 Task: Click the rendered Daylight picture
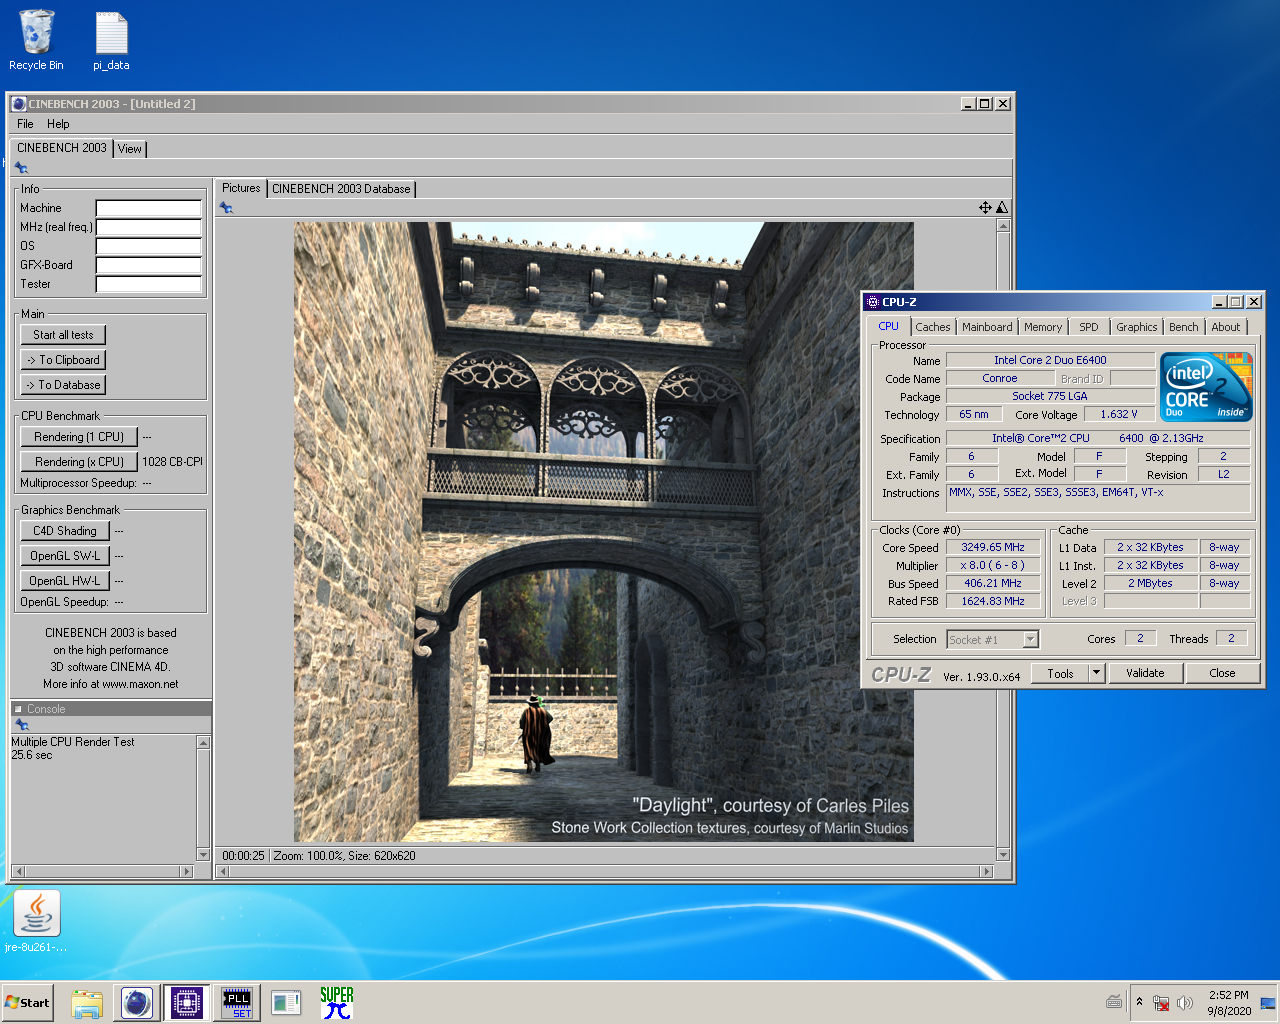point(604,532)
